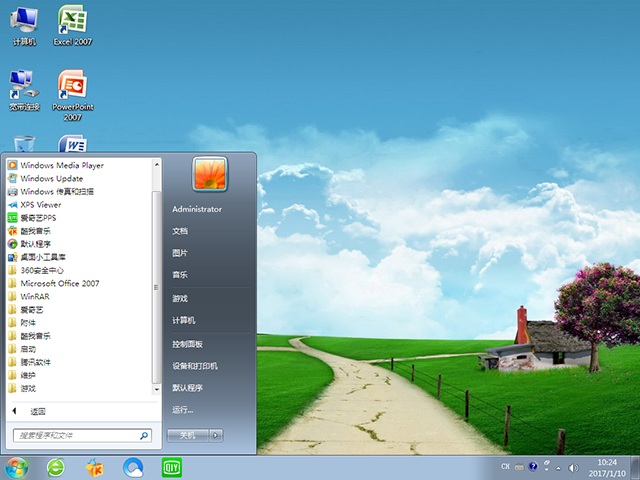Viewport: 640px width, 480px height.
Task: Click the CH input language indicator
Action: click(x=505, y=467)
